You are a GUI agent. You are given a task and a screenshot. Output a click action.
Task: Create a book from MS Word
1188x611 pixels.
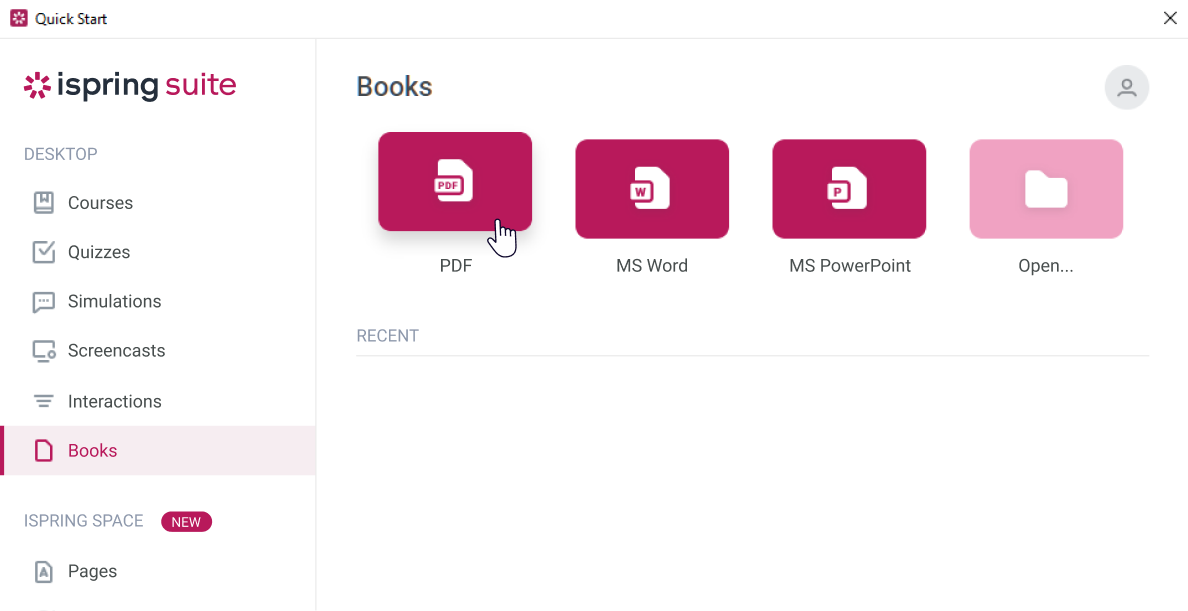[652, 189]
